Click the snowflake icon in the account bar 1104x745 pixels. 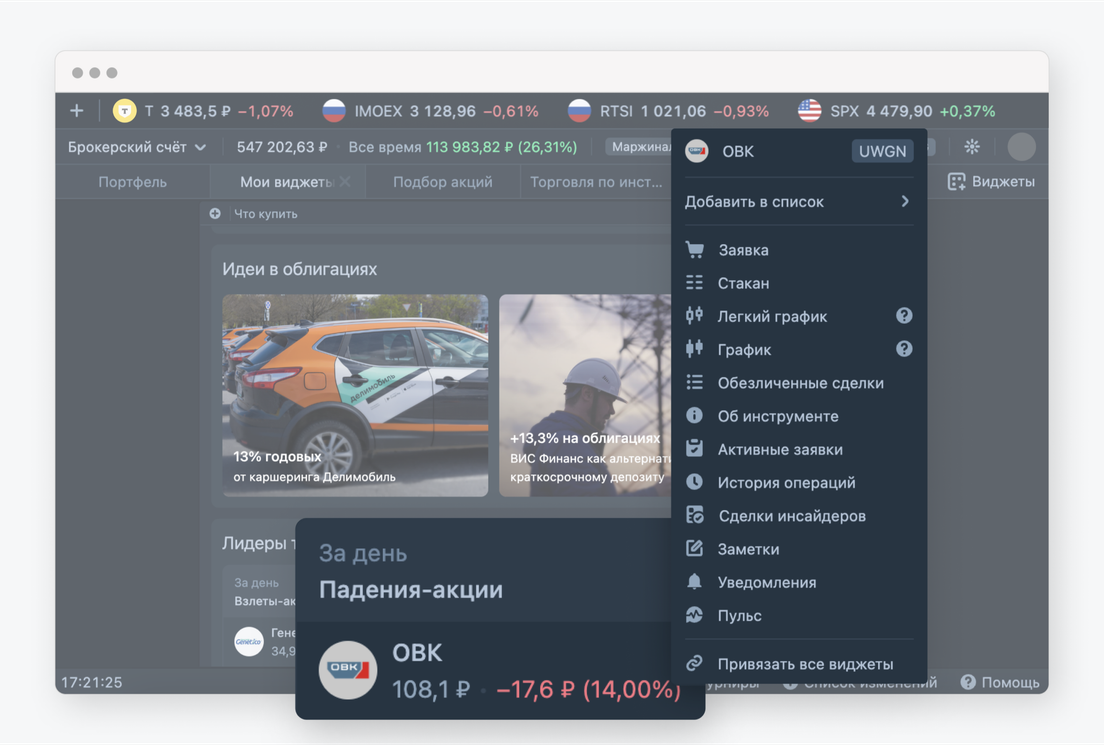point(972,146)
